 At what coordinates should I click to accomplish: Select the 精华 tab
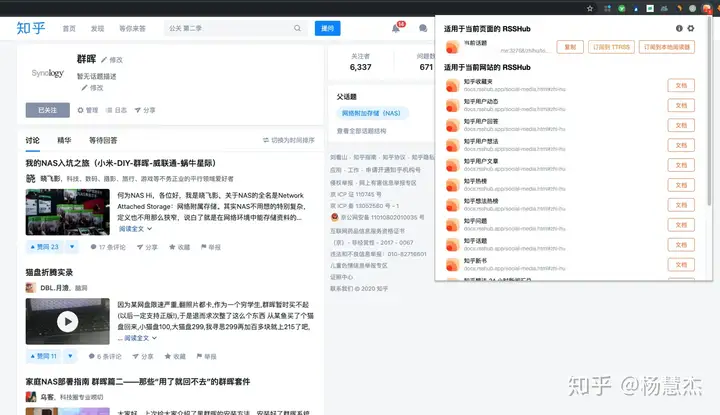pos(64,140)
